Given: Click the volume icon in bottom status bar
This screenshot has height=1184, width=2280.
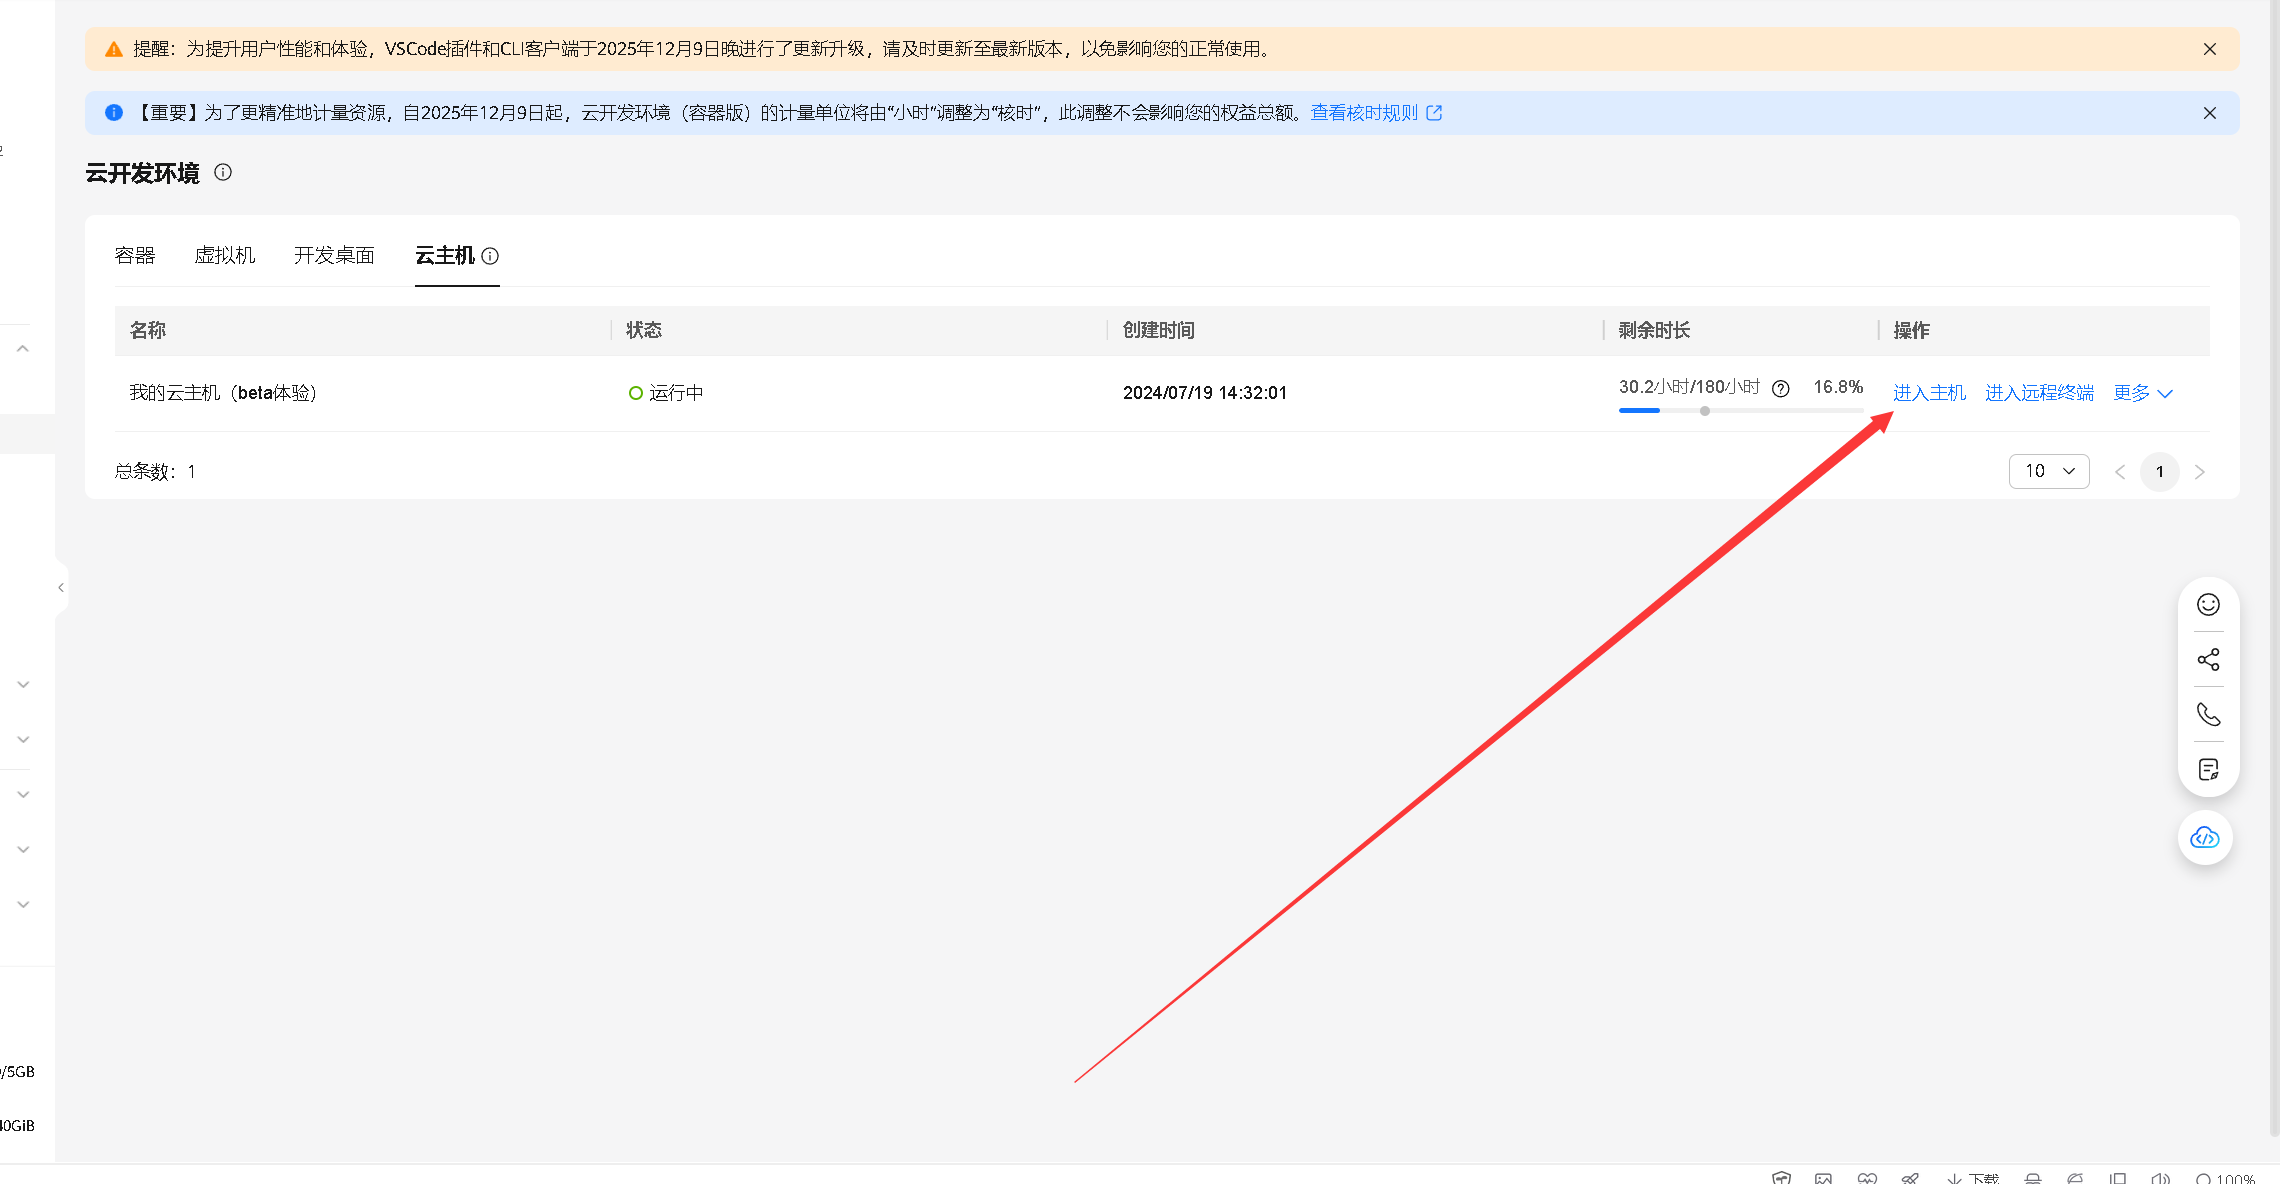Looking at the screenshot, I should (x=2161, y=1177).
